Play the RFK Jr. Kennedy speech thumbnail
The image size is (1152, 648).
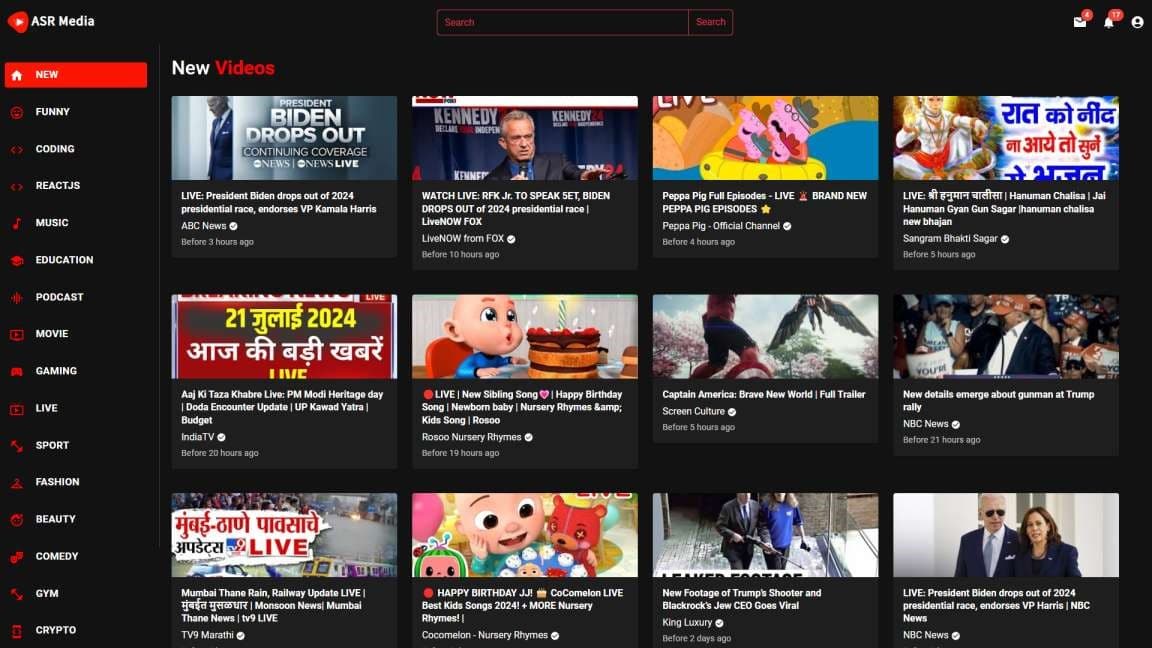point(525,138)
